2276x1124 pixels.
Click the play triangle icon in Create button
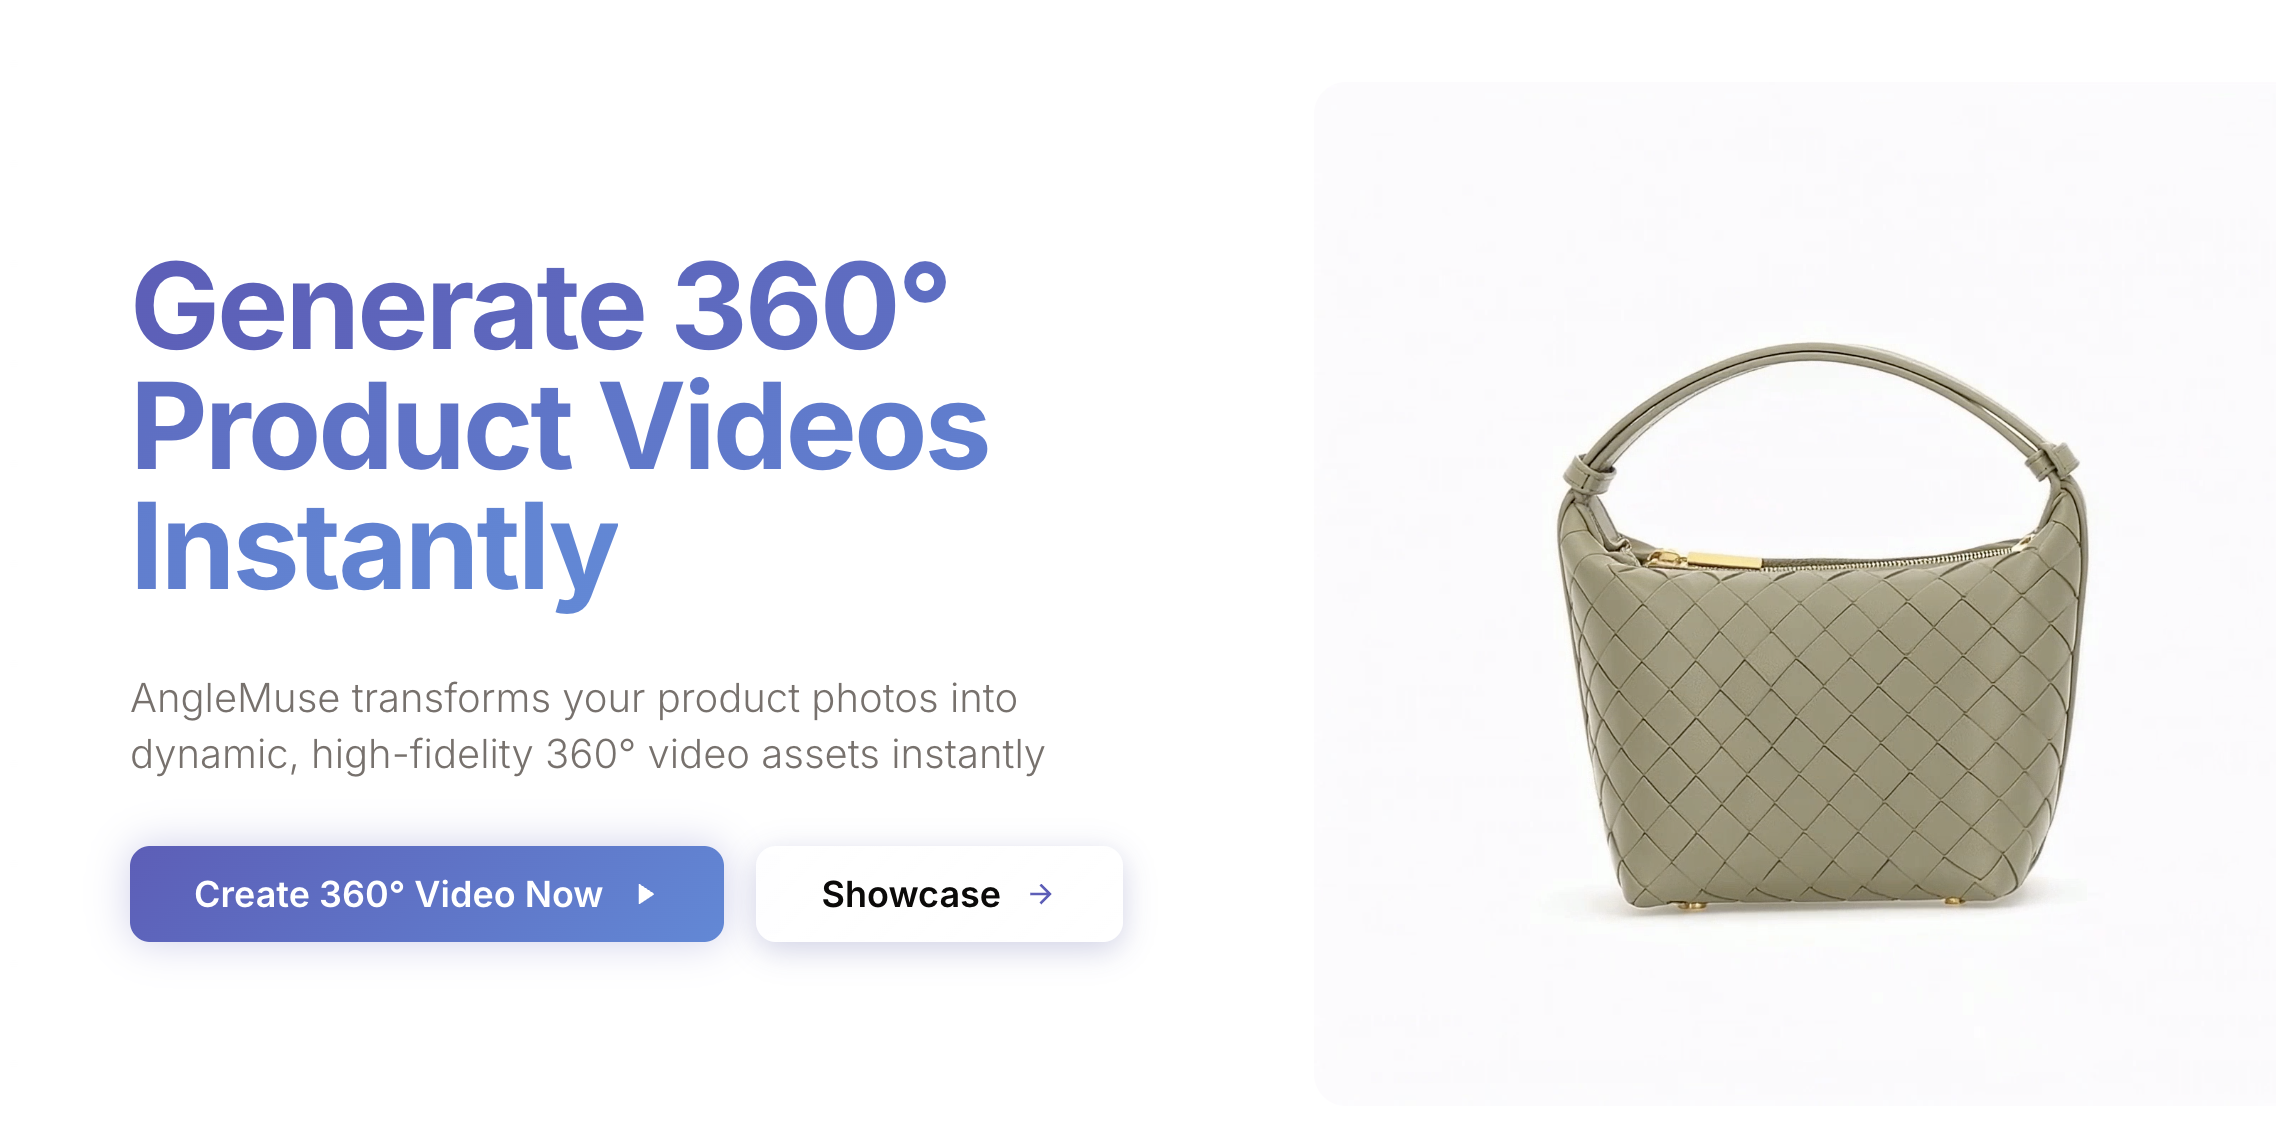[x=646, y=894]
